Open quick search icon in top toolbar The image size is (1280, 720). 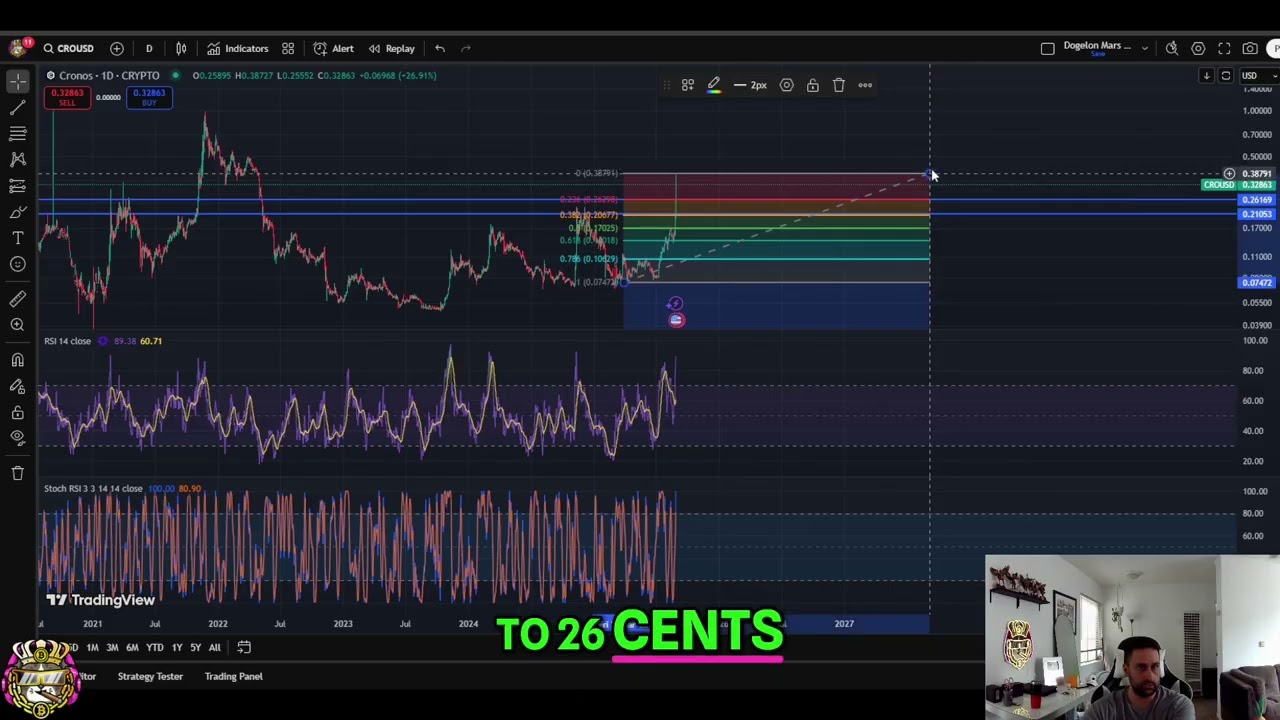coord(1172,48)
